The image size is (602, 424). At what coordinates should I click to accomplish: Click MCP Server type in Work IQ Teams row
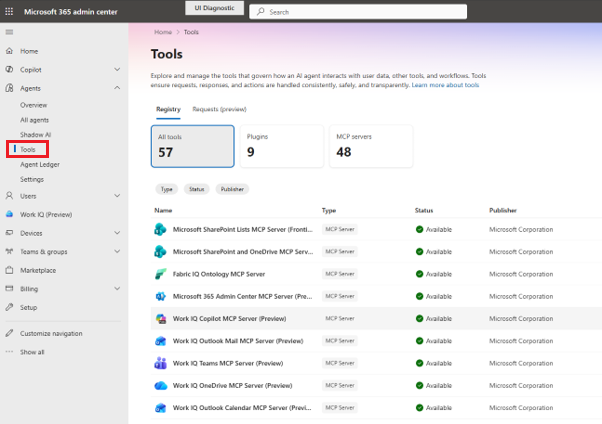click(x=340, y=363)
